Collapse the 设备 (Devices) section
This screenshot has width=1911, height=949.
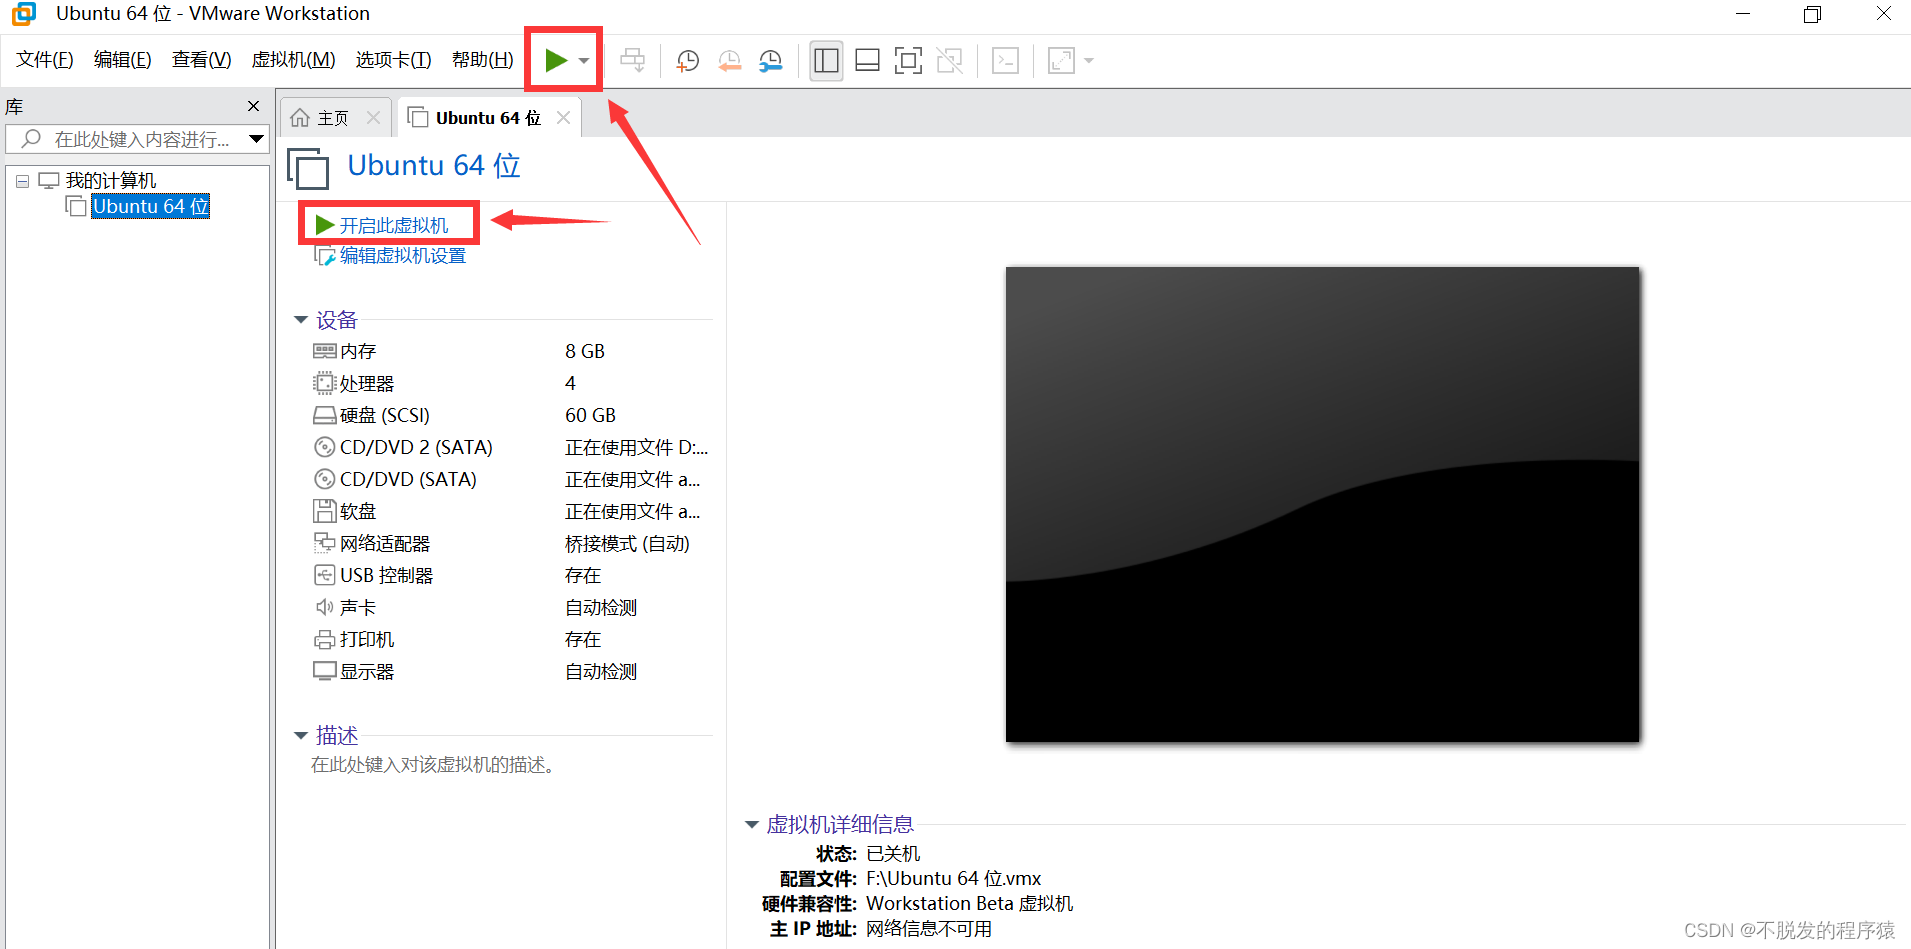pos(302,319)
